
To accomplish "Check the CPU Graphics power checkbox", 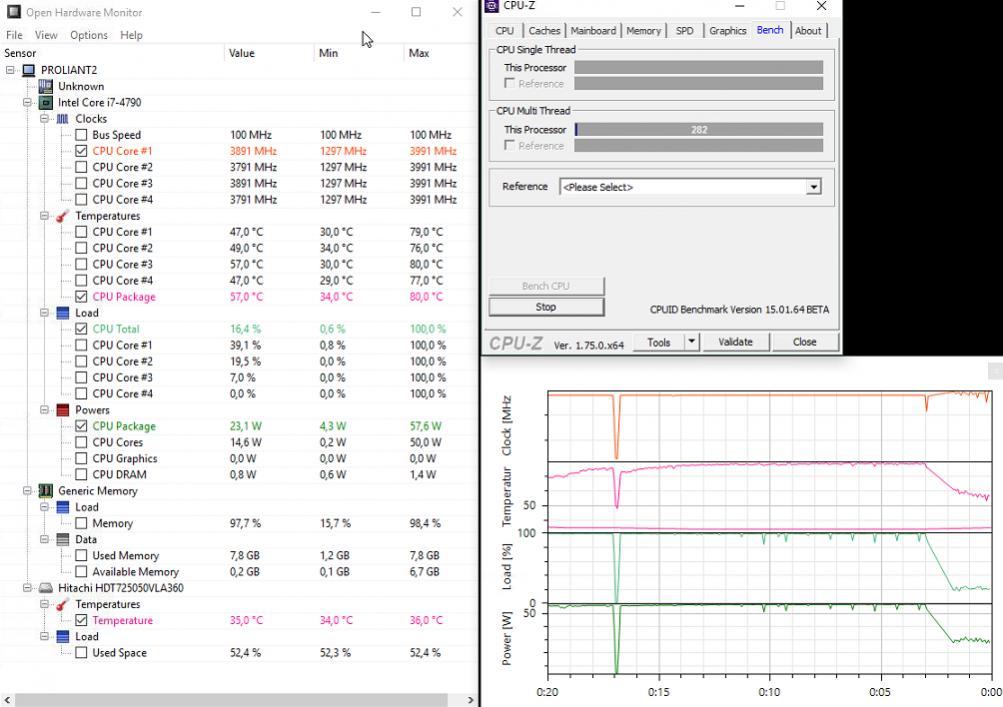I will tap(81, 459).
